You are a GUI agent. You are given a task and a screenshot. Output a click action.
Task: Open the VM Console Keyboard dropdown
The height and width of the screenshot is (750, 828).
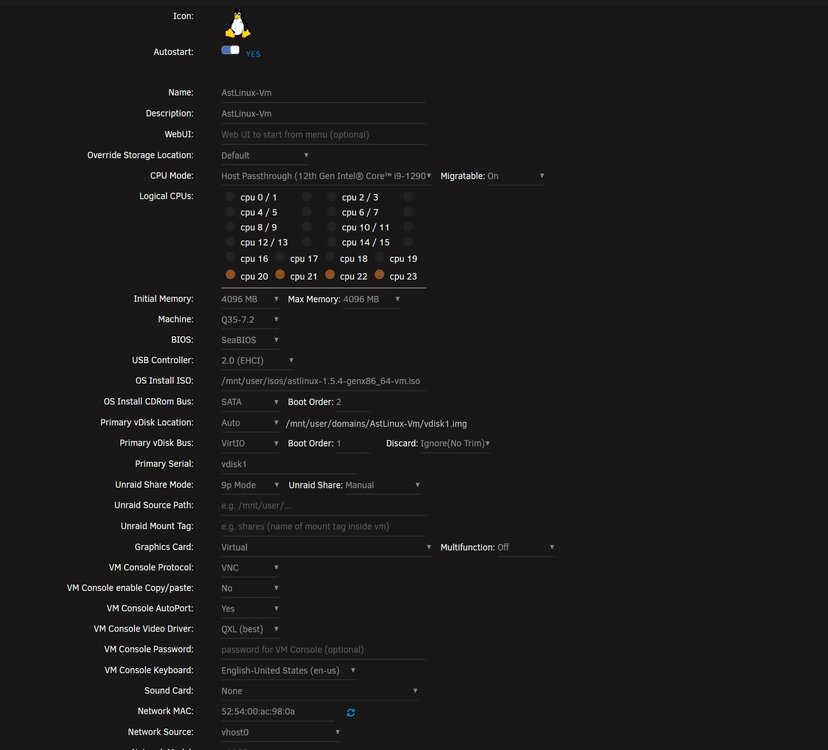point(288,671)
